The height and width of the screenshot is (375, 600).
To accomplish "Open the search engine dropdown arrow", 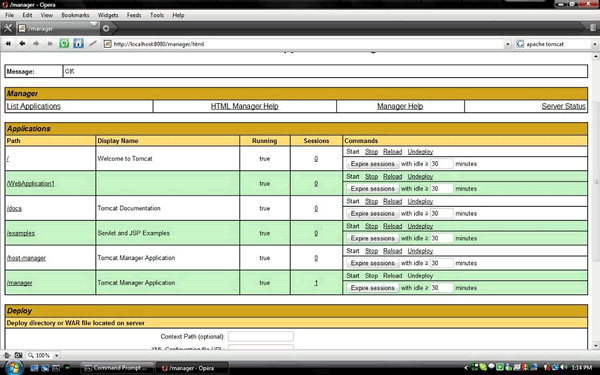I will coord(595,44).
